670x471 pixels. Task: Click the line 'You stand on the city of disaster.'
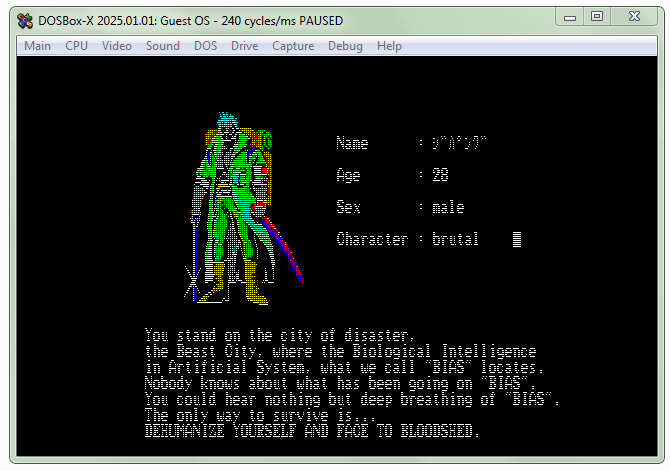coord(279,335)
